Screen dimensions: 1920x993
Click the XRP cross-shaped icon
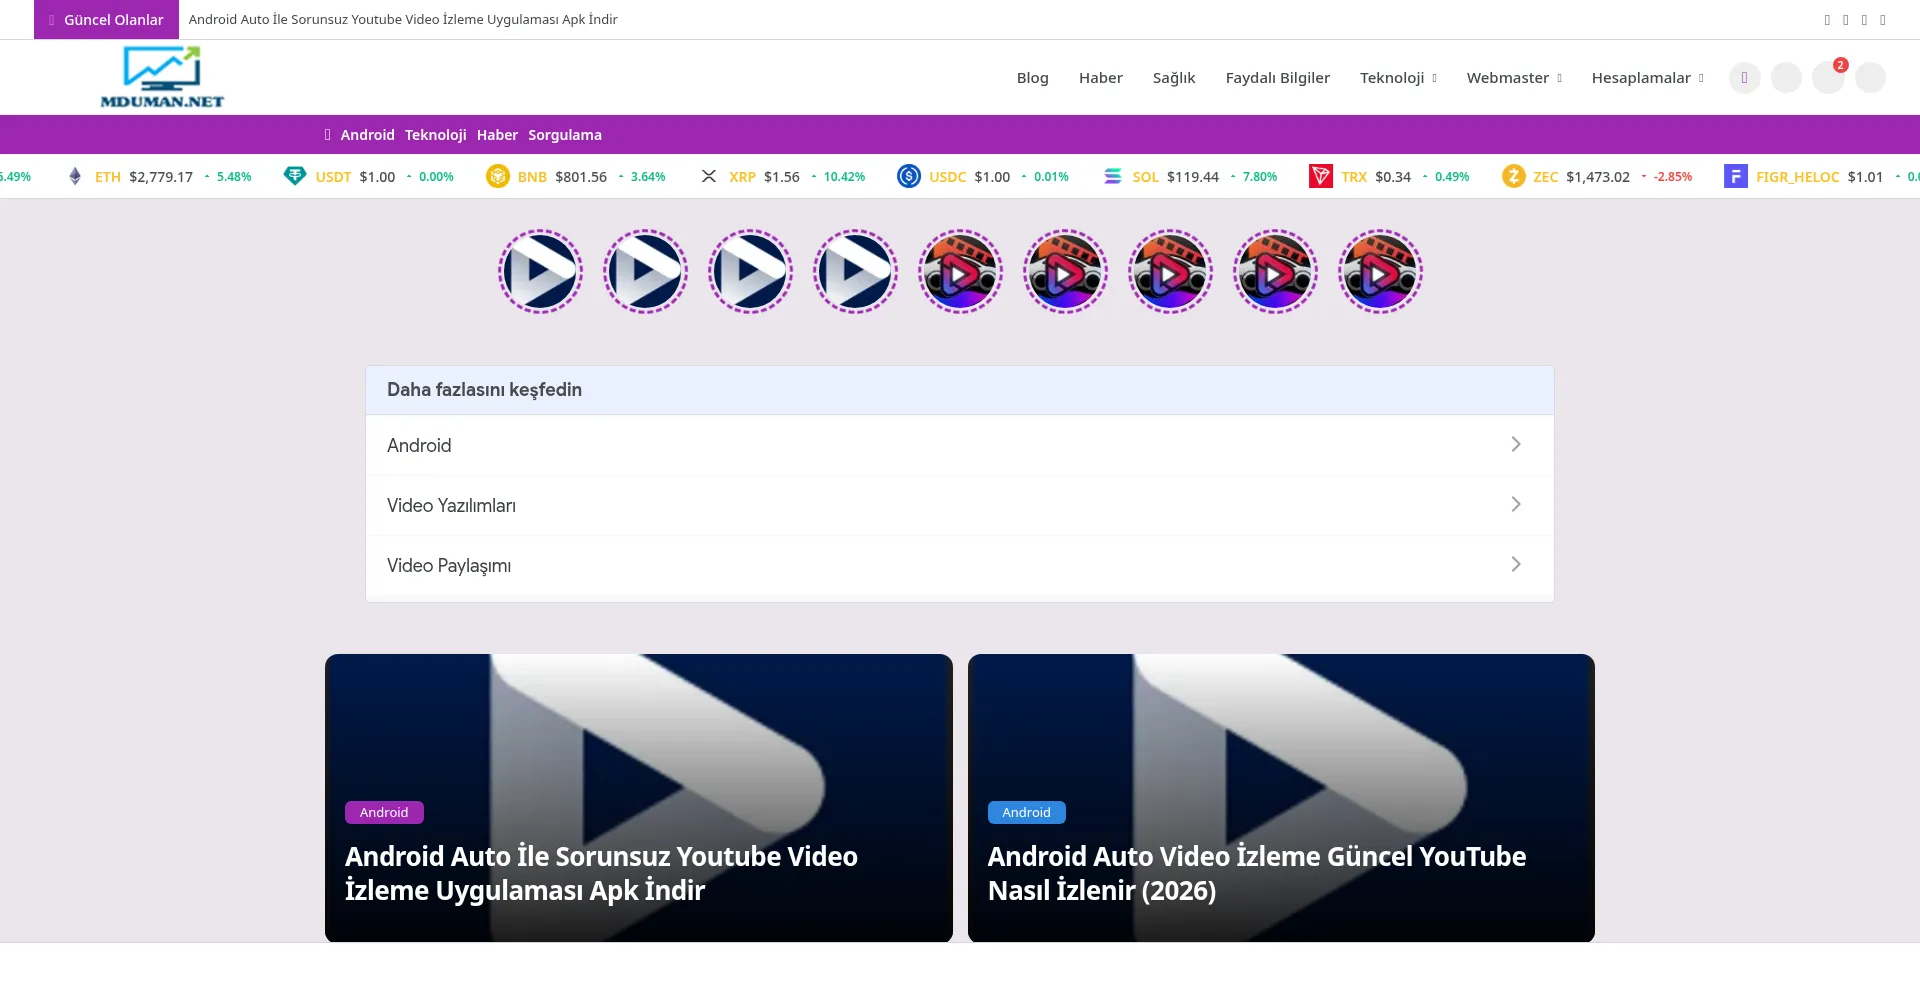pyautogui.click(x=709, y=176)
